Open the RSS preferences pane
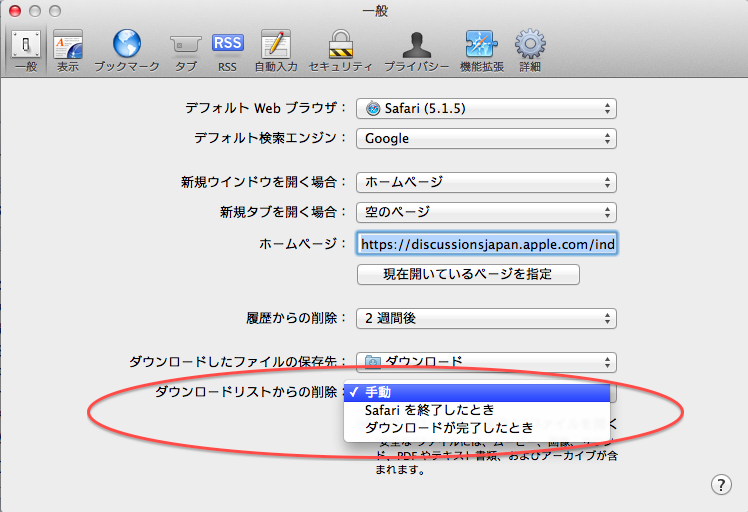The image size is (748, 512). (228, 50)
